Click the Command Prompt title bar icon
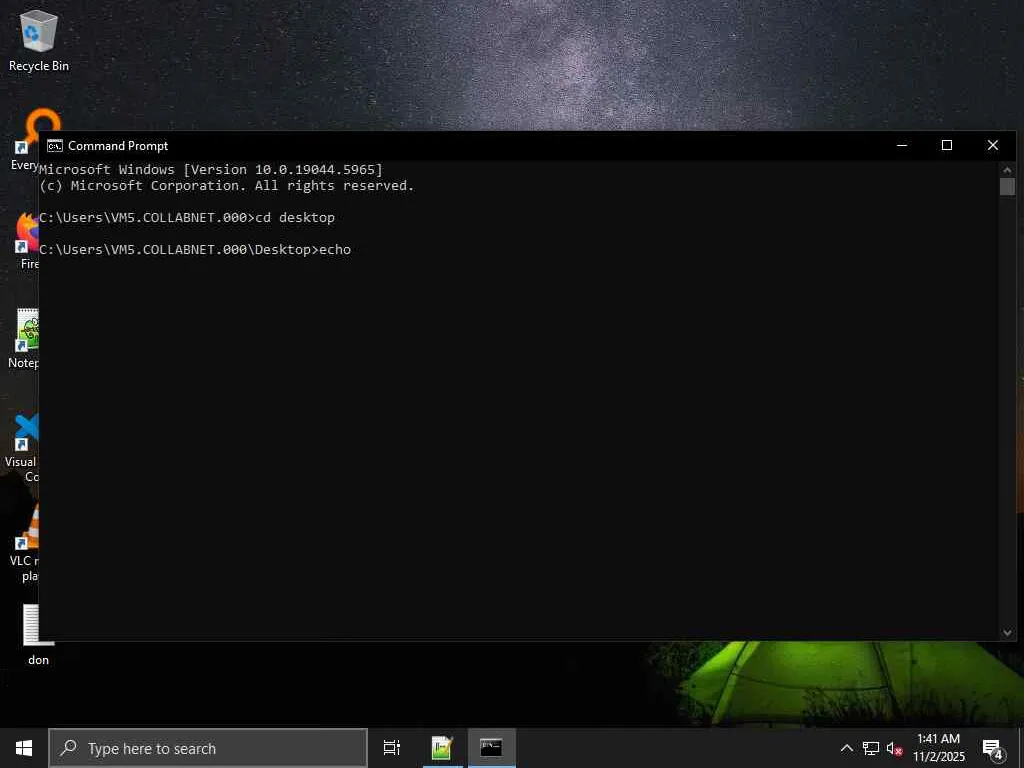Image resolution: width=1024 pixels, height=768 pixels. [55, 146]
